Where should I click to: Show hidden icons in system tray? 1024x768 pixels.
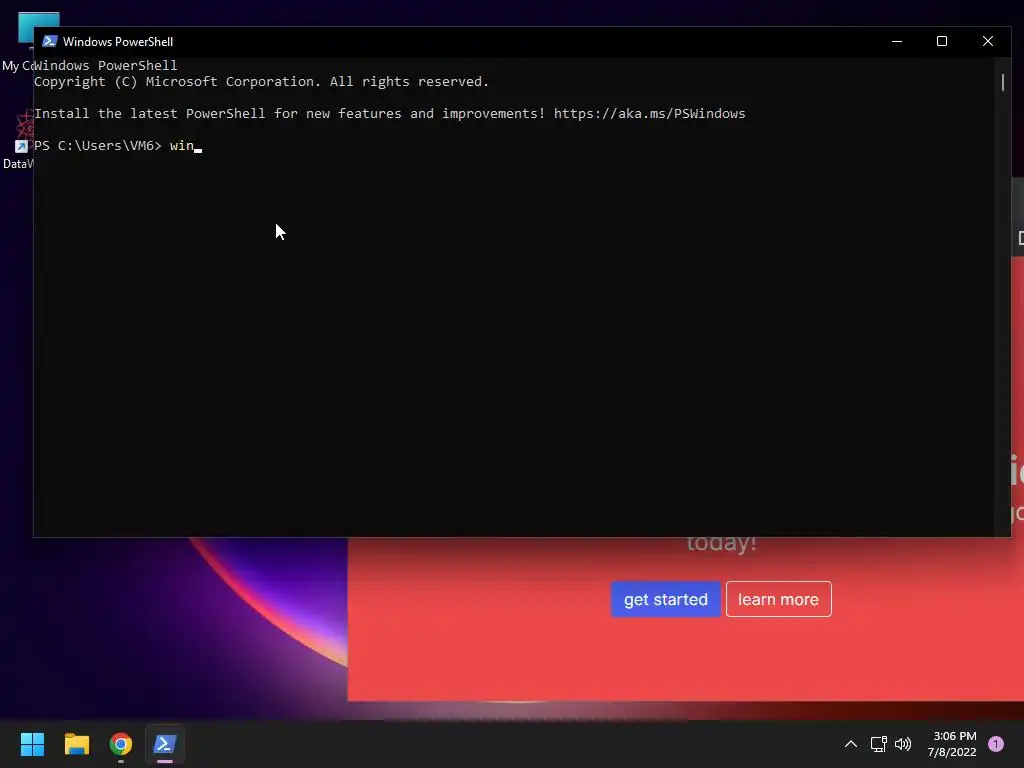click(850, 744)
